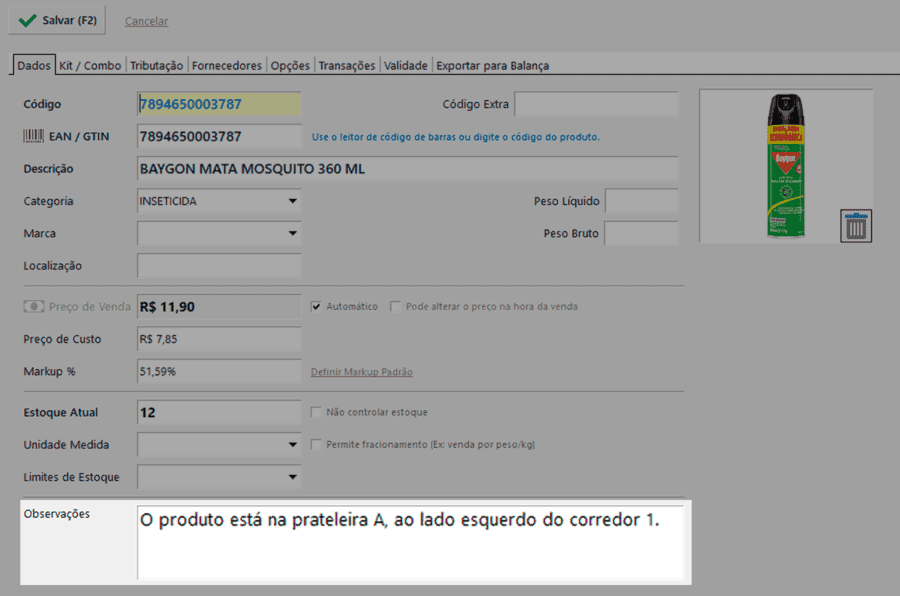Click the Estoque Atual field with 12
This screenshot has height=596, width=900.
point(219,412)
